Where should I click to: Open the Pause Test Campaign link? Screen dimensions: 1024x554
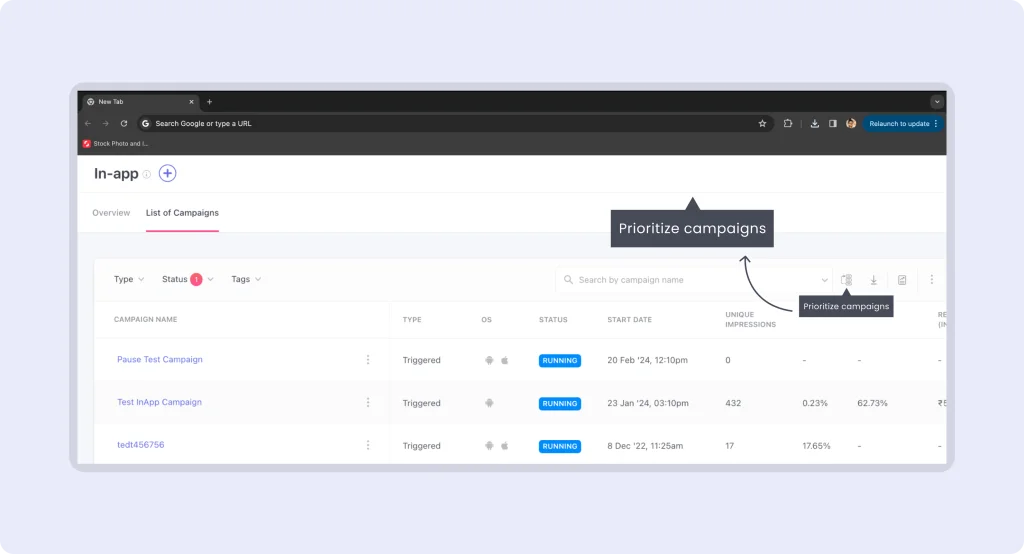[160, 360]
